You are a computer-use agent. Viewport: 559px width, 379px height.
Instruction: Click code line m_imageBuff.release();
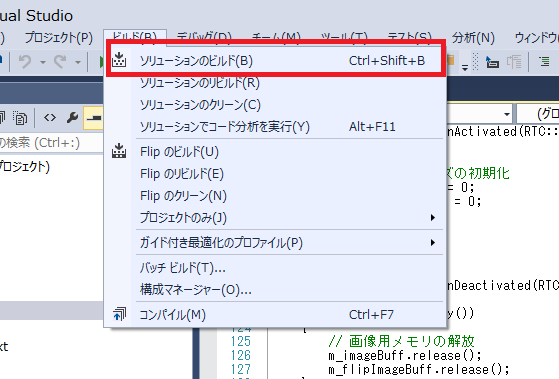(x=405, y=356)
